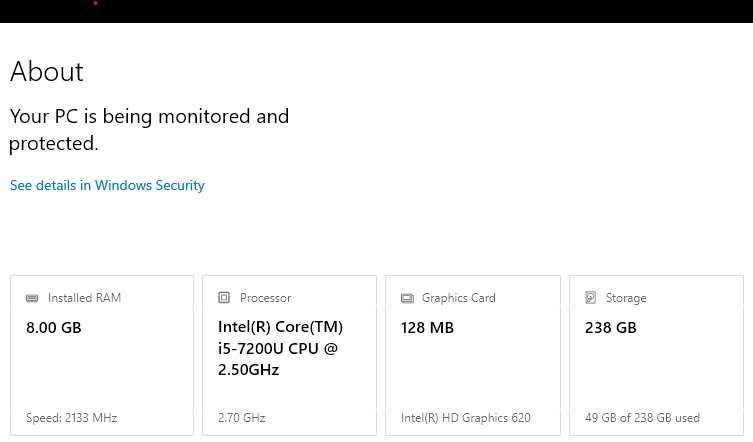Select the 238 GB storage value
The height and width of the screenshot is (442, 753).
point(611,328)
